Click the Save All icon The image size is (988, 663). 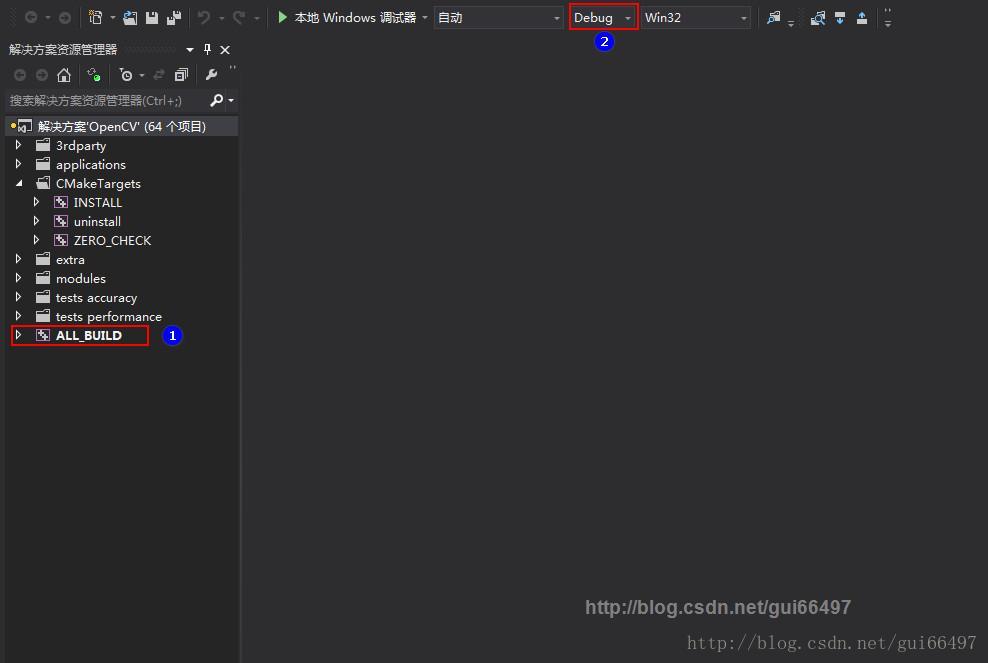tap(174, 18)
